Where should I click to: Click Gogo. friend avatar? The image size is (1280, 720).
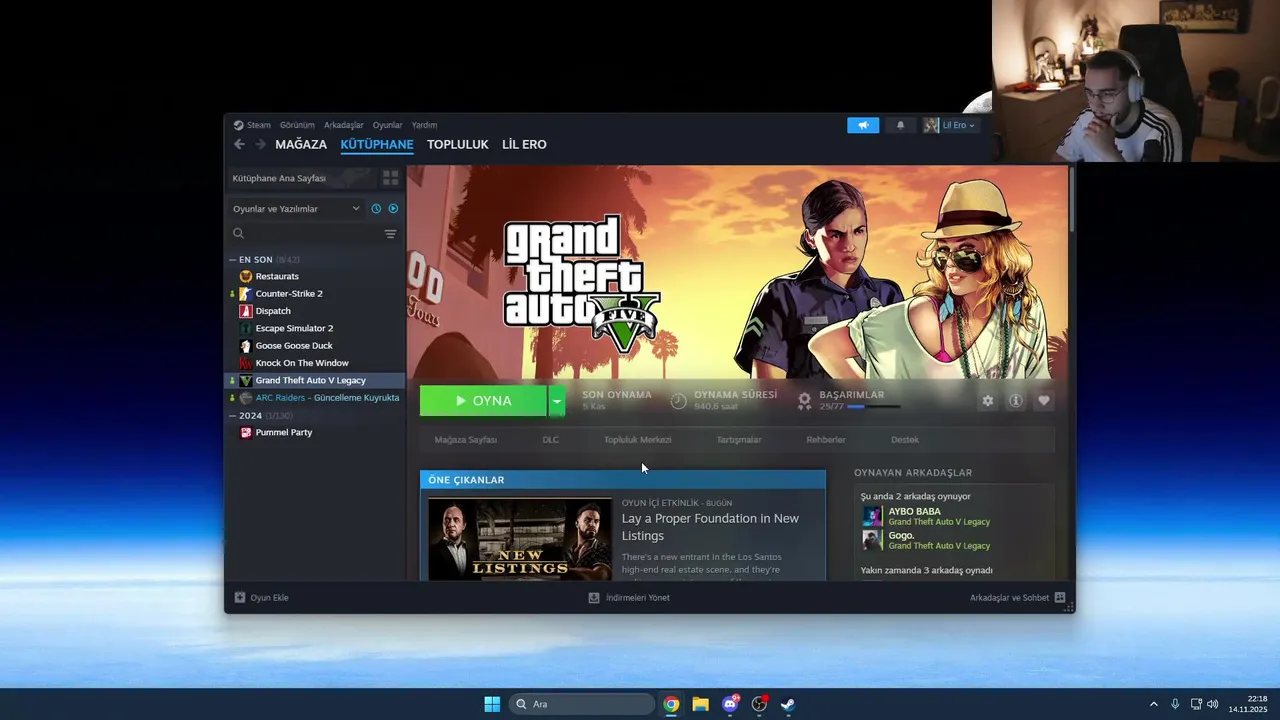(873, 540)
